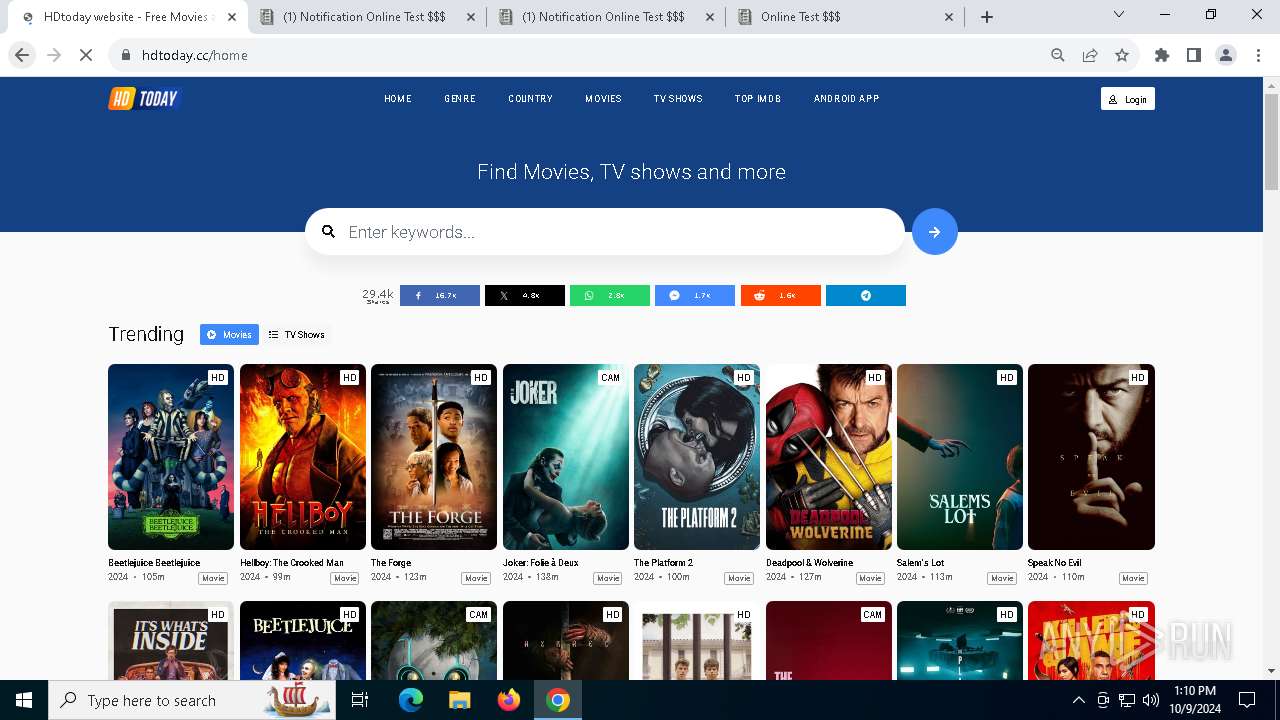The image size is (1280, 720).
Task: Open Chrome extensions puzzle icon
Action: pyautogui.click(x=1162, y=55)
